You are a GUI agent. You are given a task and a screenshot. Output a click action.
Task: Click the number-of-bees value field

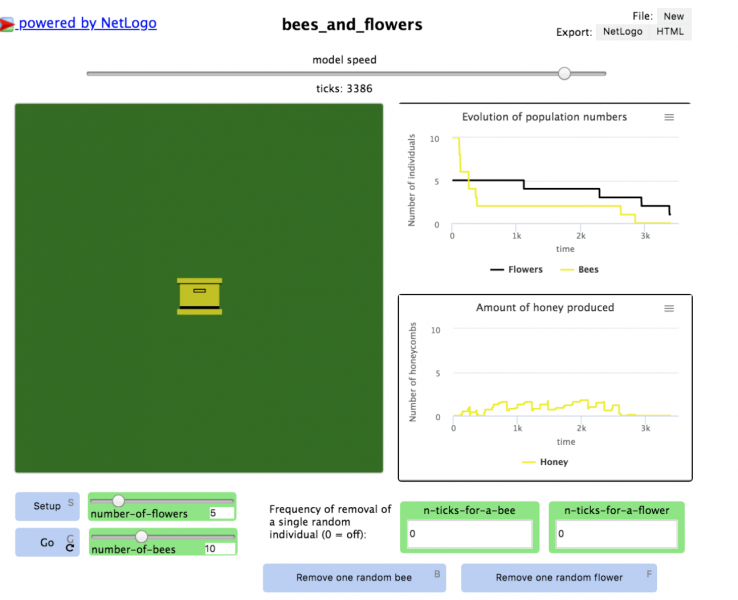coord(217,548)
